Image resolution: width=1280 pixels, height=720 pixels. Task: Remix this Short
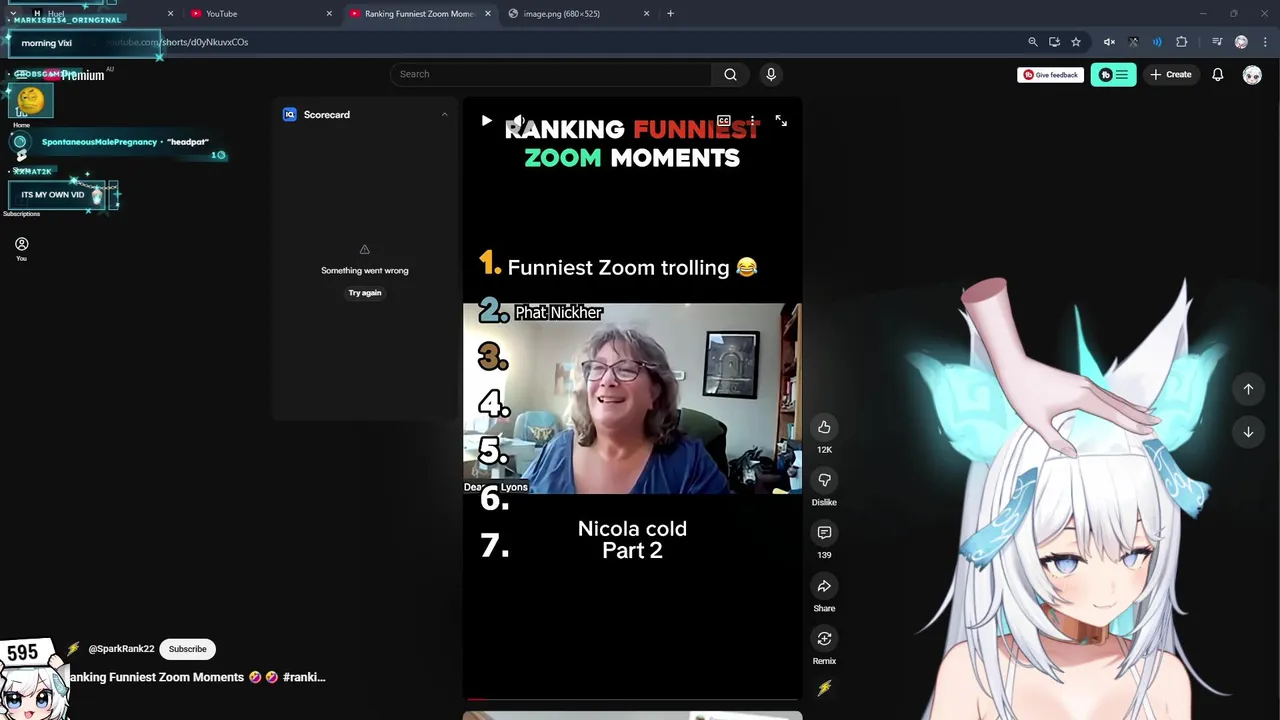[824, 639]
